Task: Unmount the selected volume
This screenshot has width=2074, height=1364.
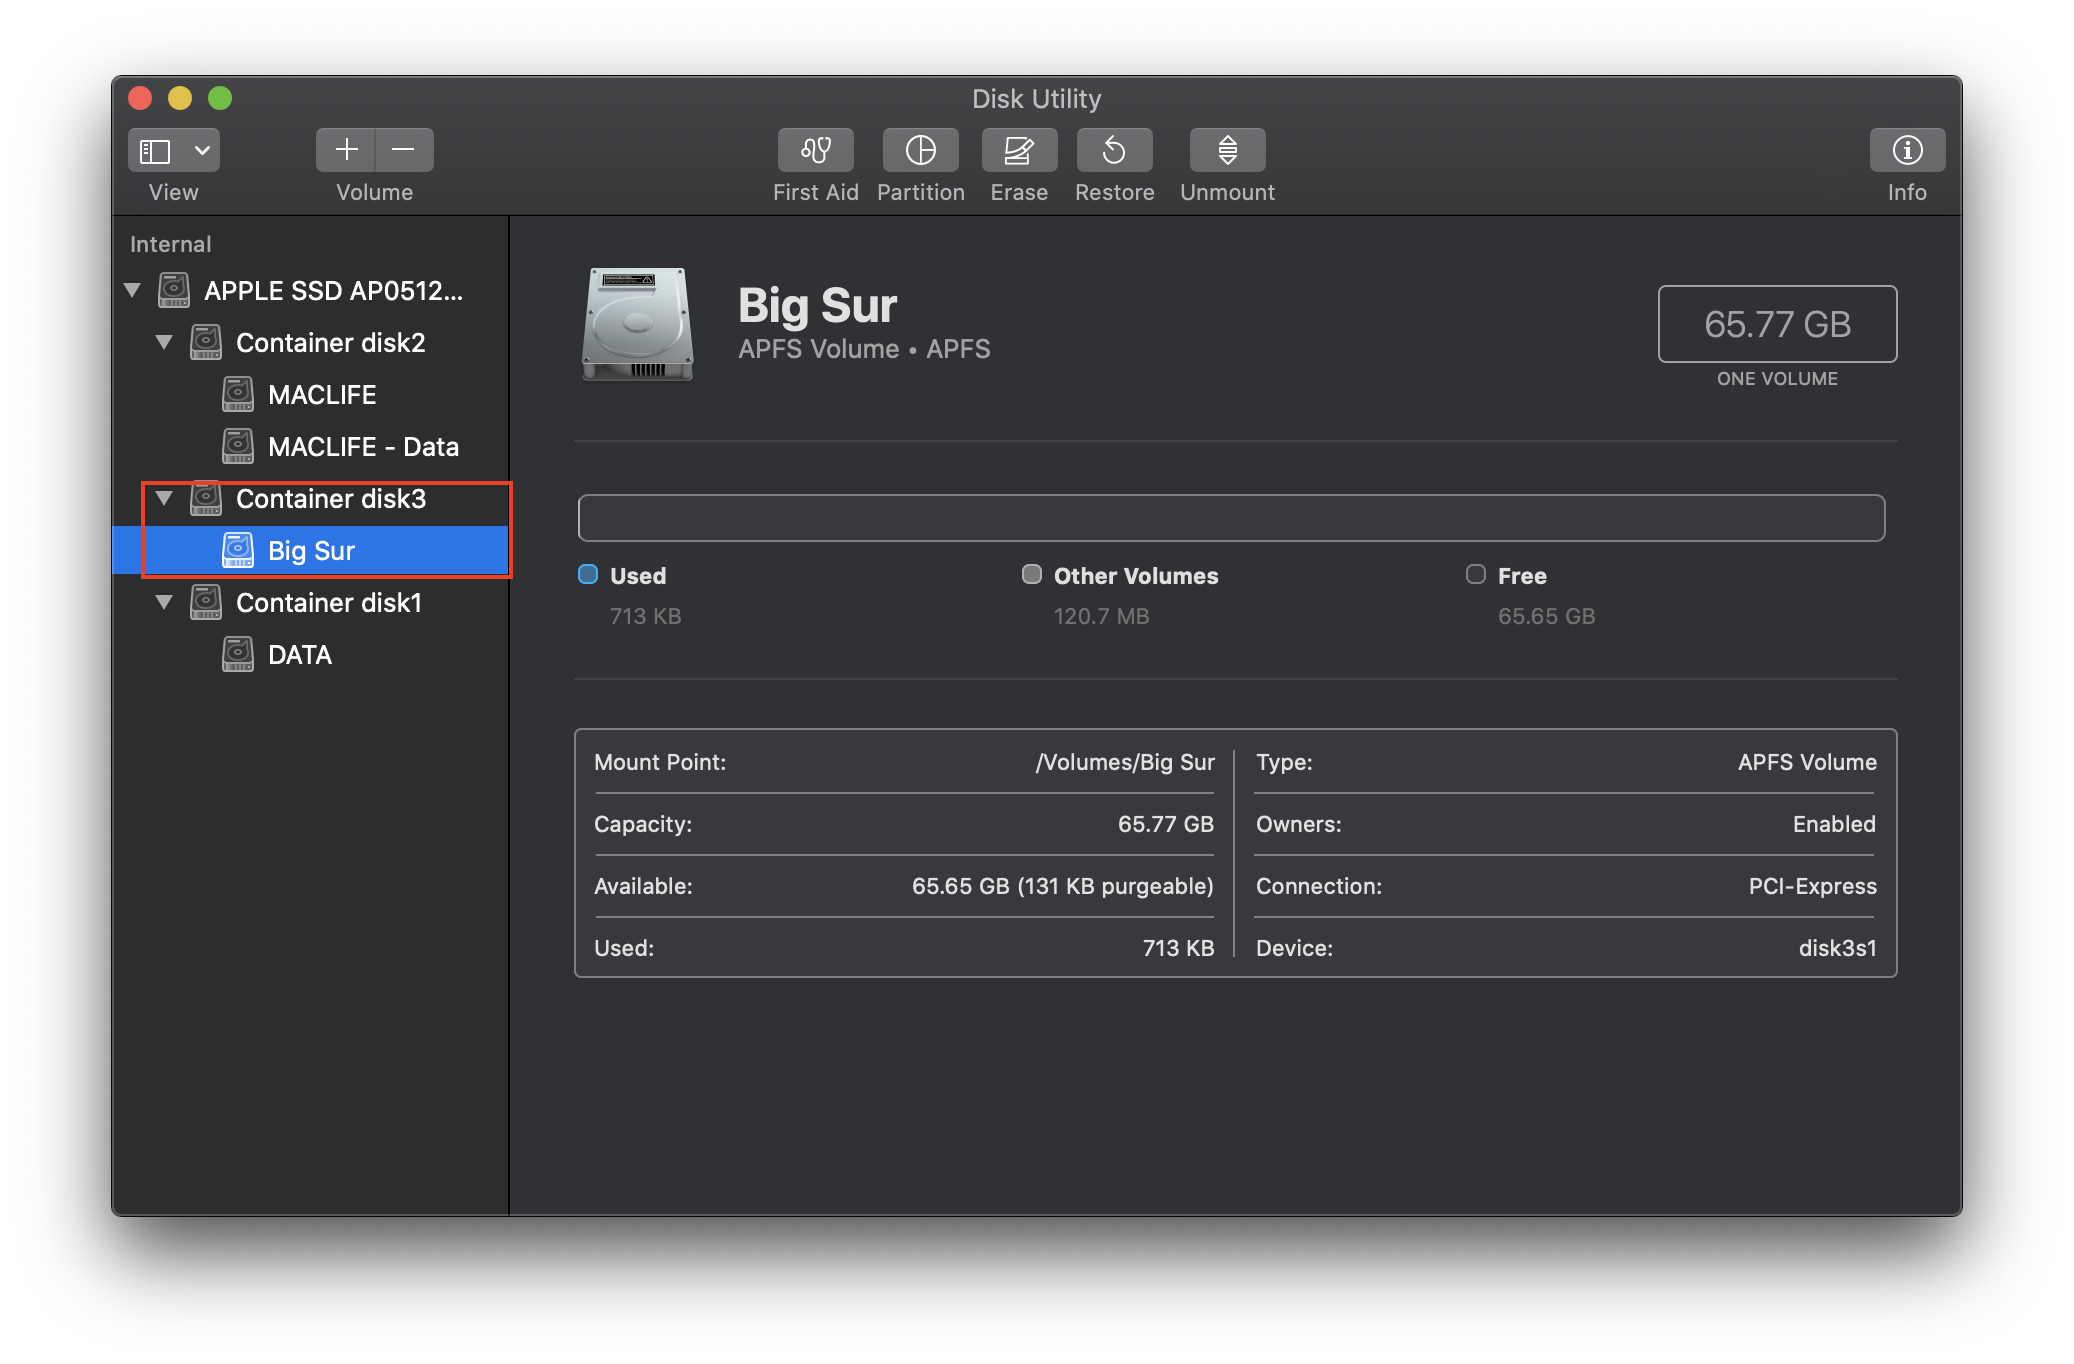Action: tap(1227, 150)
